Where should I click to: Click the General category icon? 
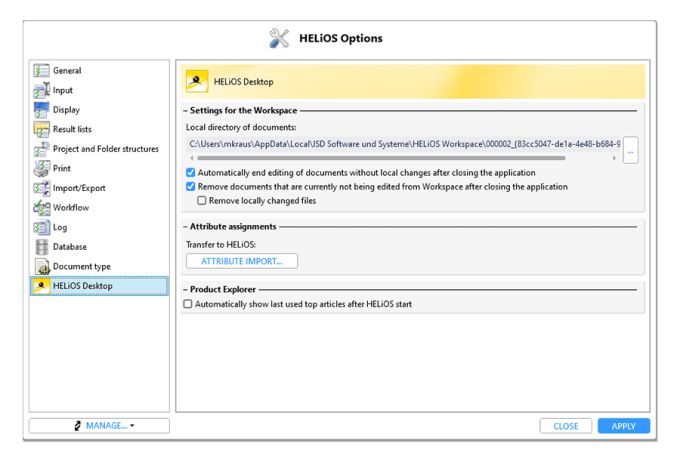tap(41, 70)
